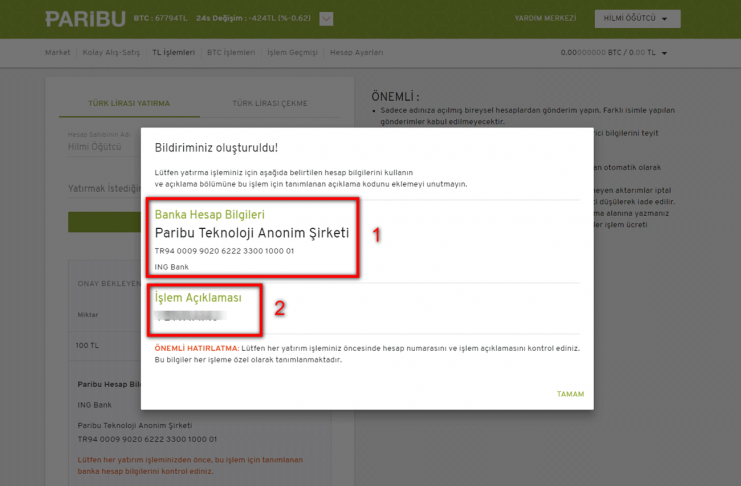Click TAMAM to close the dialog

point(570,394)
